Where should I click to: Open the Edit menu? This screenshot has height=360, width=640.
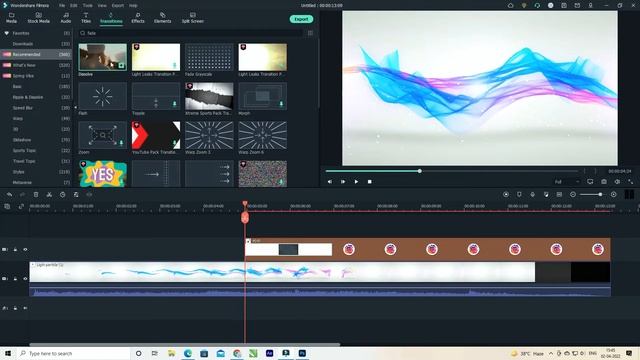click(x=74, y=6)
